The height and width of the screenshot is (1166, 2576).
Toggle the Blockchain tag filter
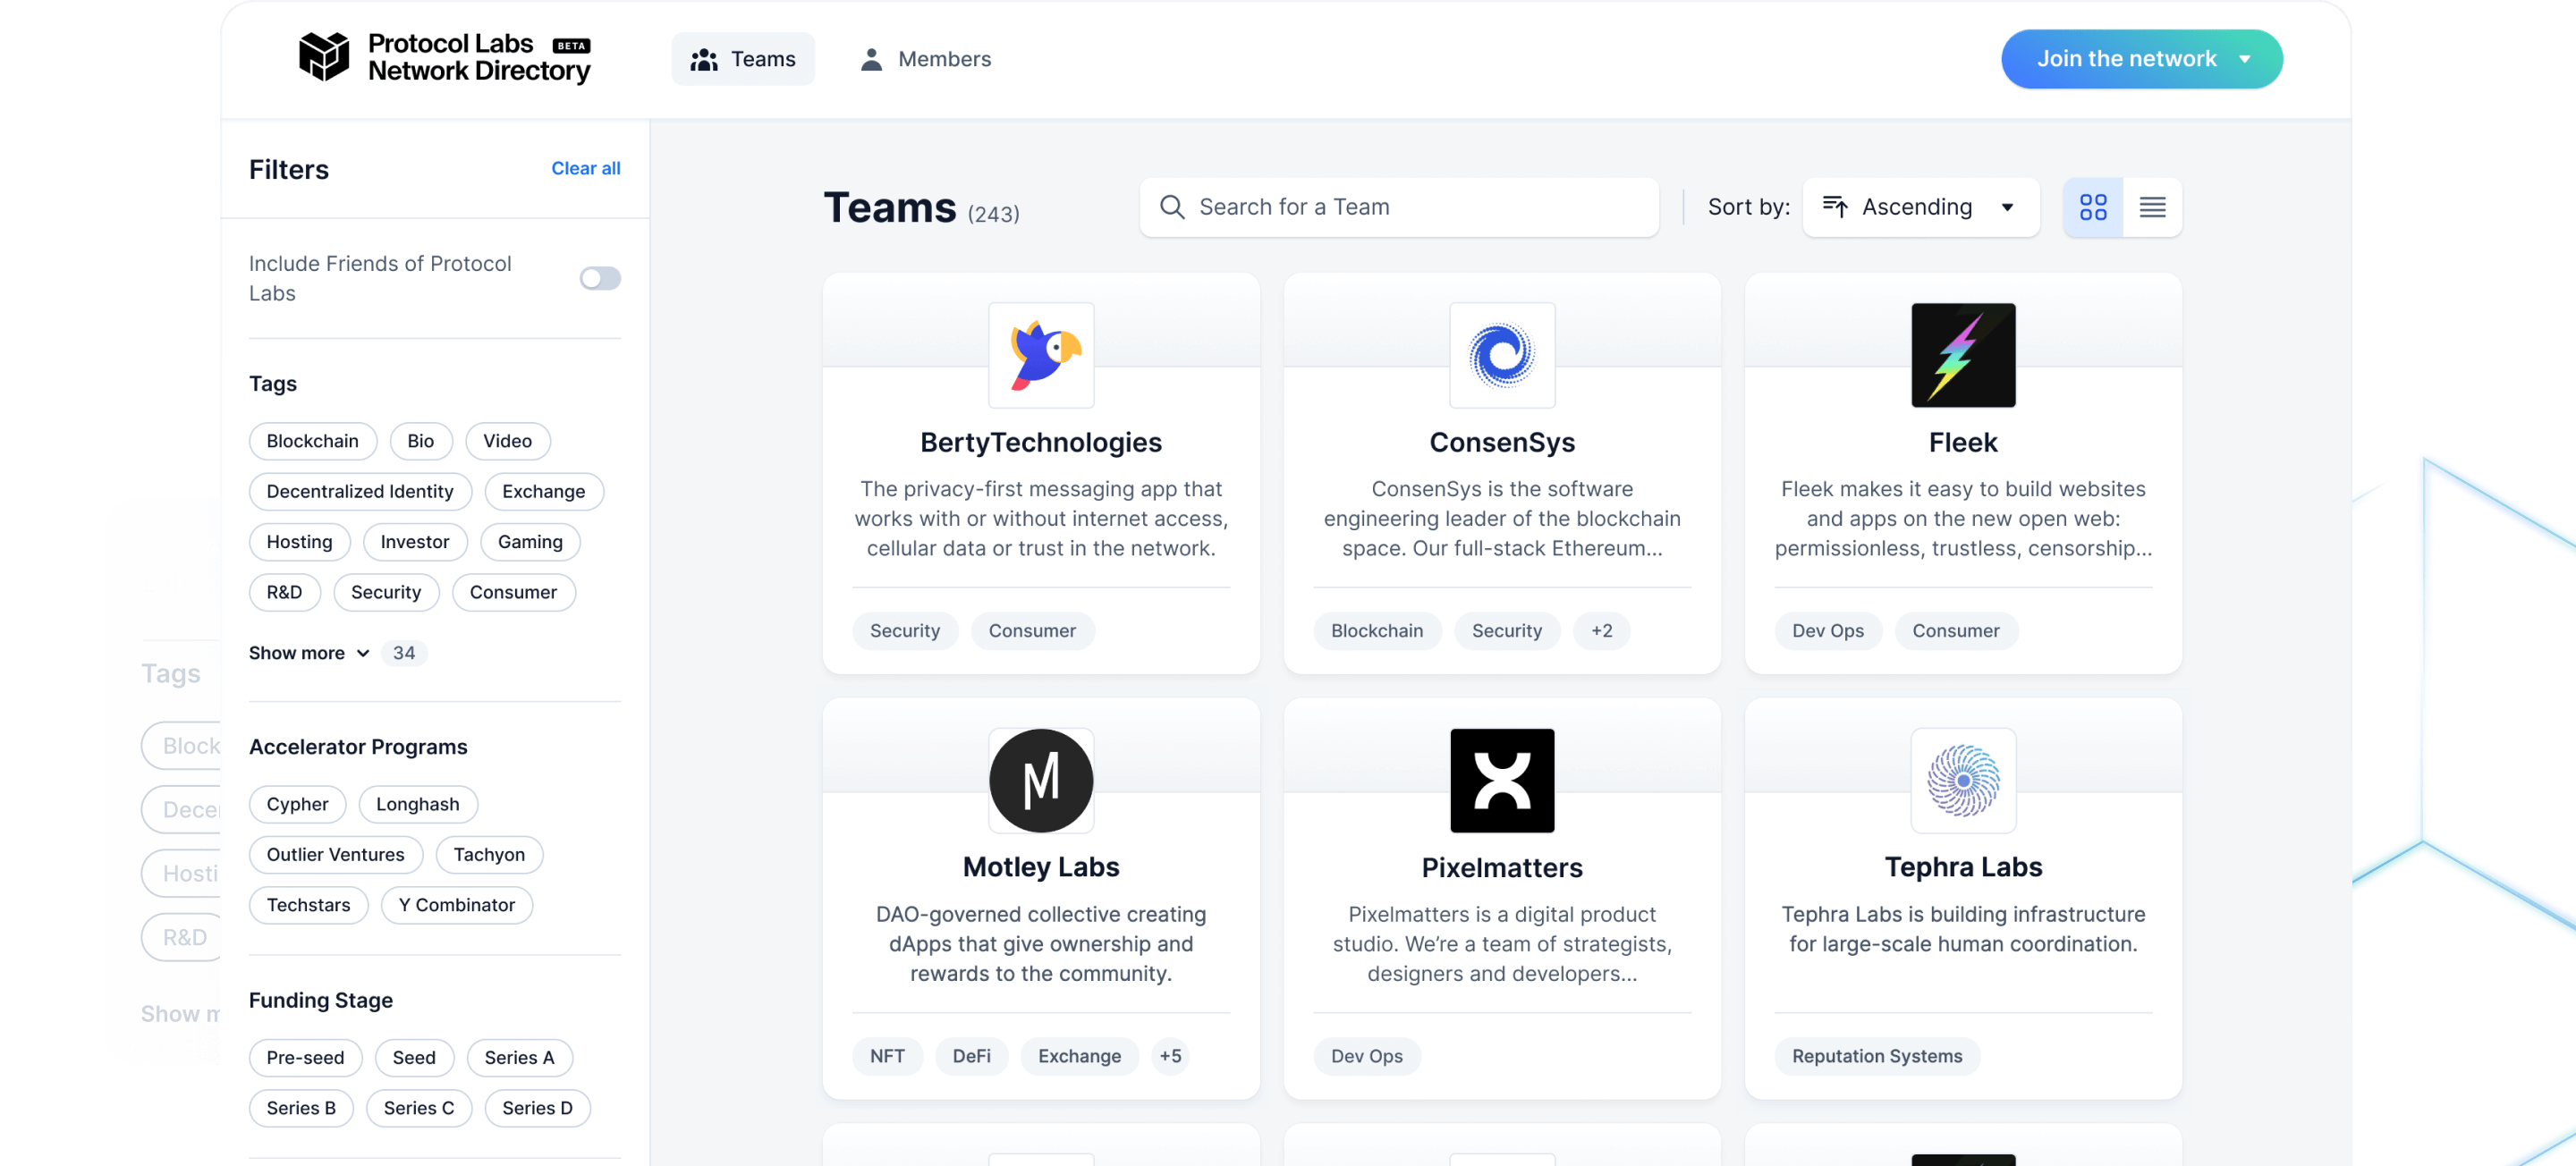pyautogui.click(x=312, y=441)
